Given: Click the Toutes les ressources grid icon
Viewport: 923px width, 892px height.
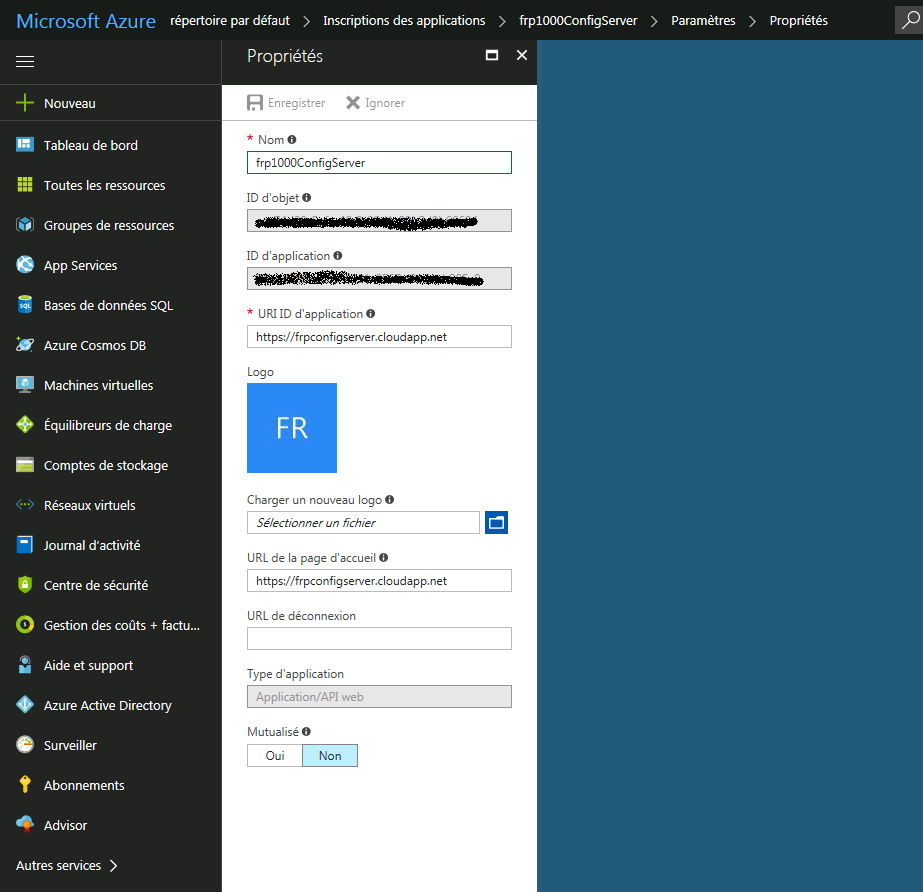Looking at the screenshot, I should click(25, 185).
